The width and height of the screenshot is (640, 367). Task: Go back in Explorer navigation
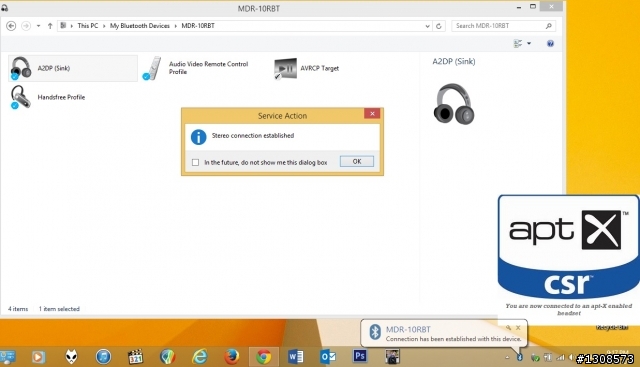click(11, 26)
